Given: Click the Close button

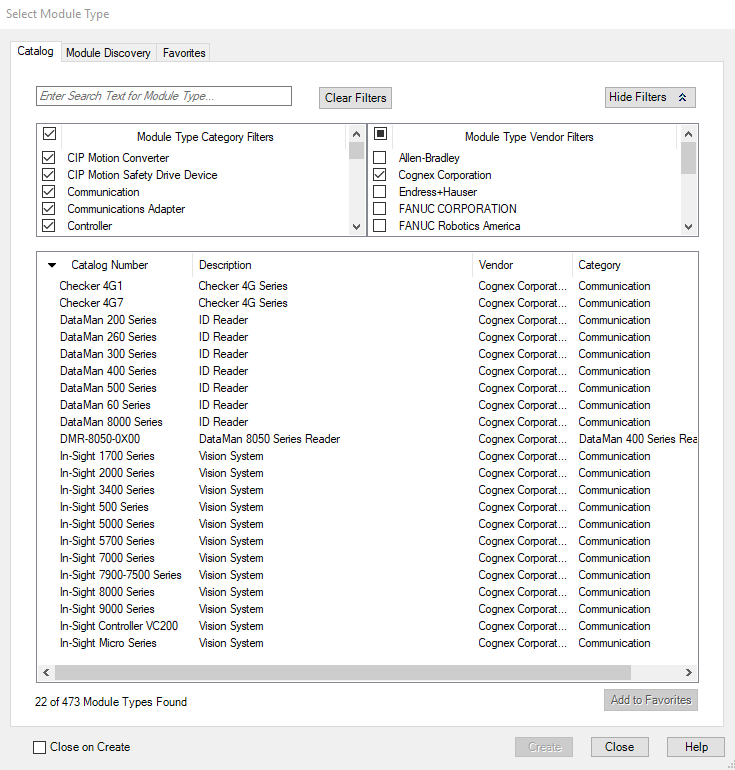Looking at the screenshot, I should click(619, 747).
